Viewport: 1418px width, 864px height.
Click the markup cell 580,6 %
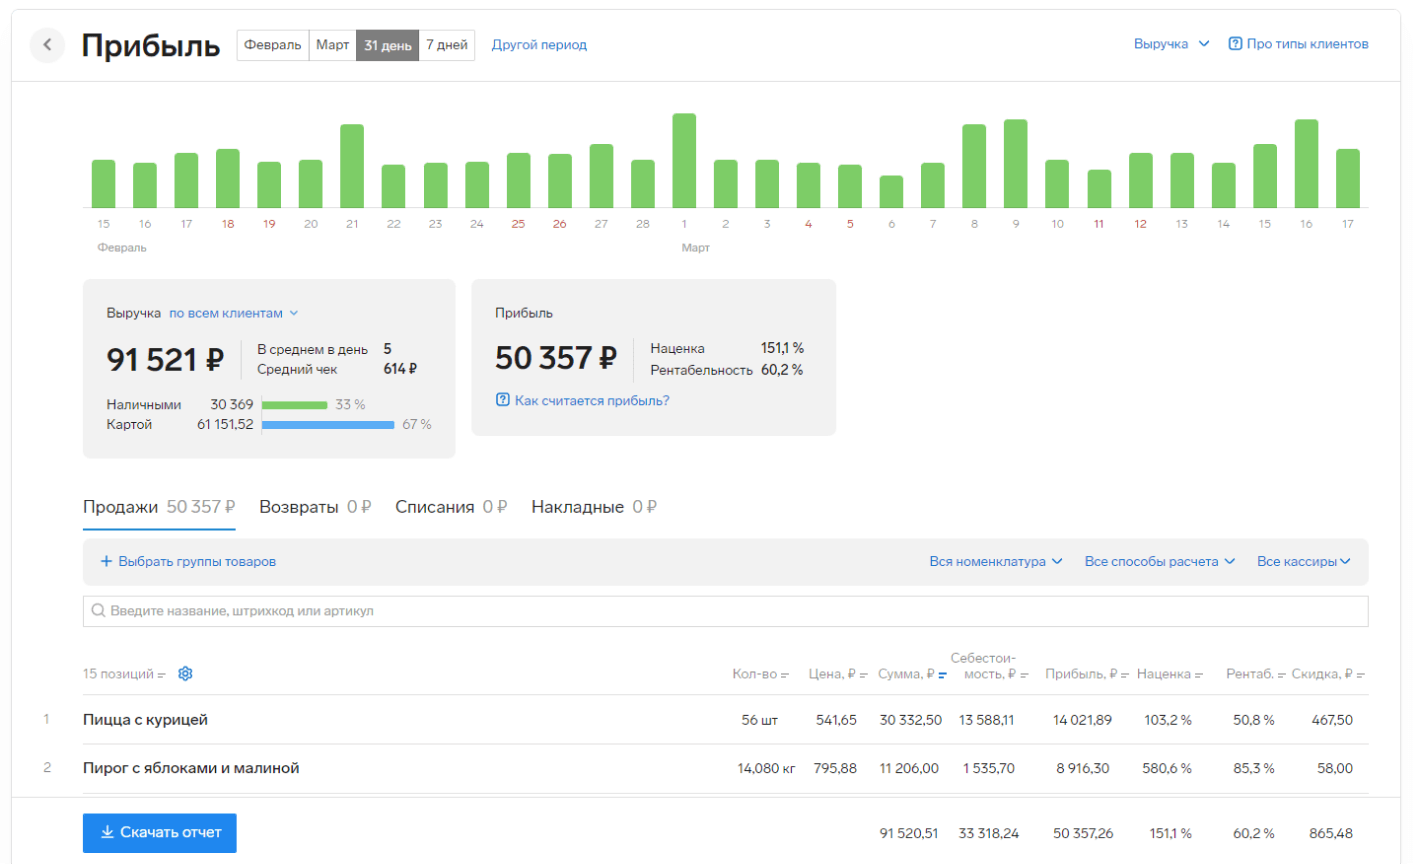pos(1167,768)
